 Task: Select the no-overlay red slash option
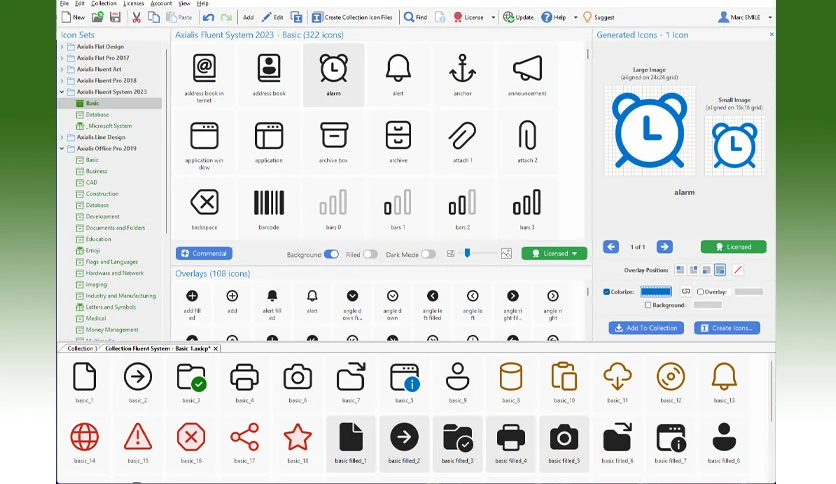click(x=737, y=270)
